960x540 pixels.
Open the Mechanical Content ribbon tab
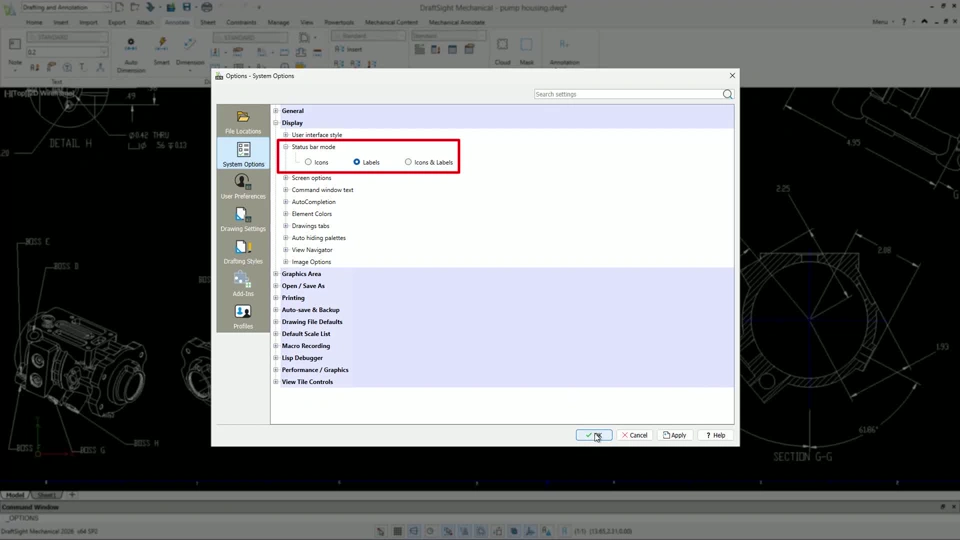coord(391,22)
